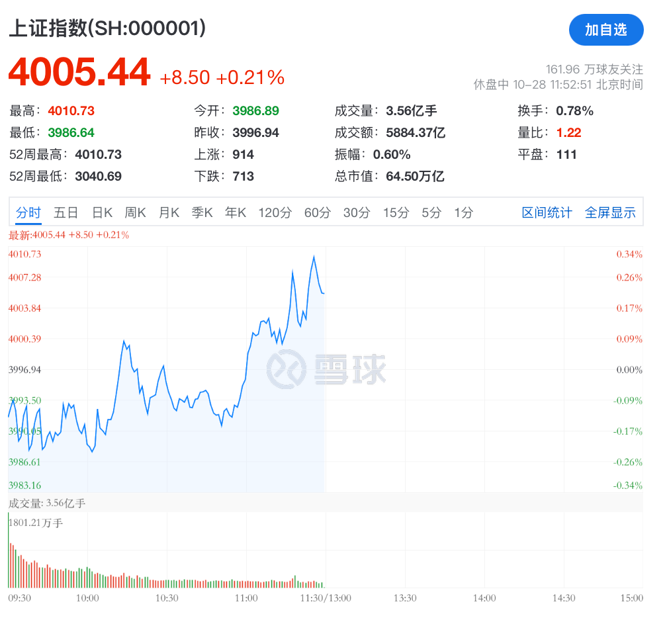Image resolution: width=667 pixels, height=618 pixels.
Task: Select the 年K chart tab
Action: (235, 212)
